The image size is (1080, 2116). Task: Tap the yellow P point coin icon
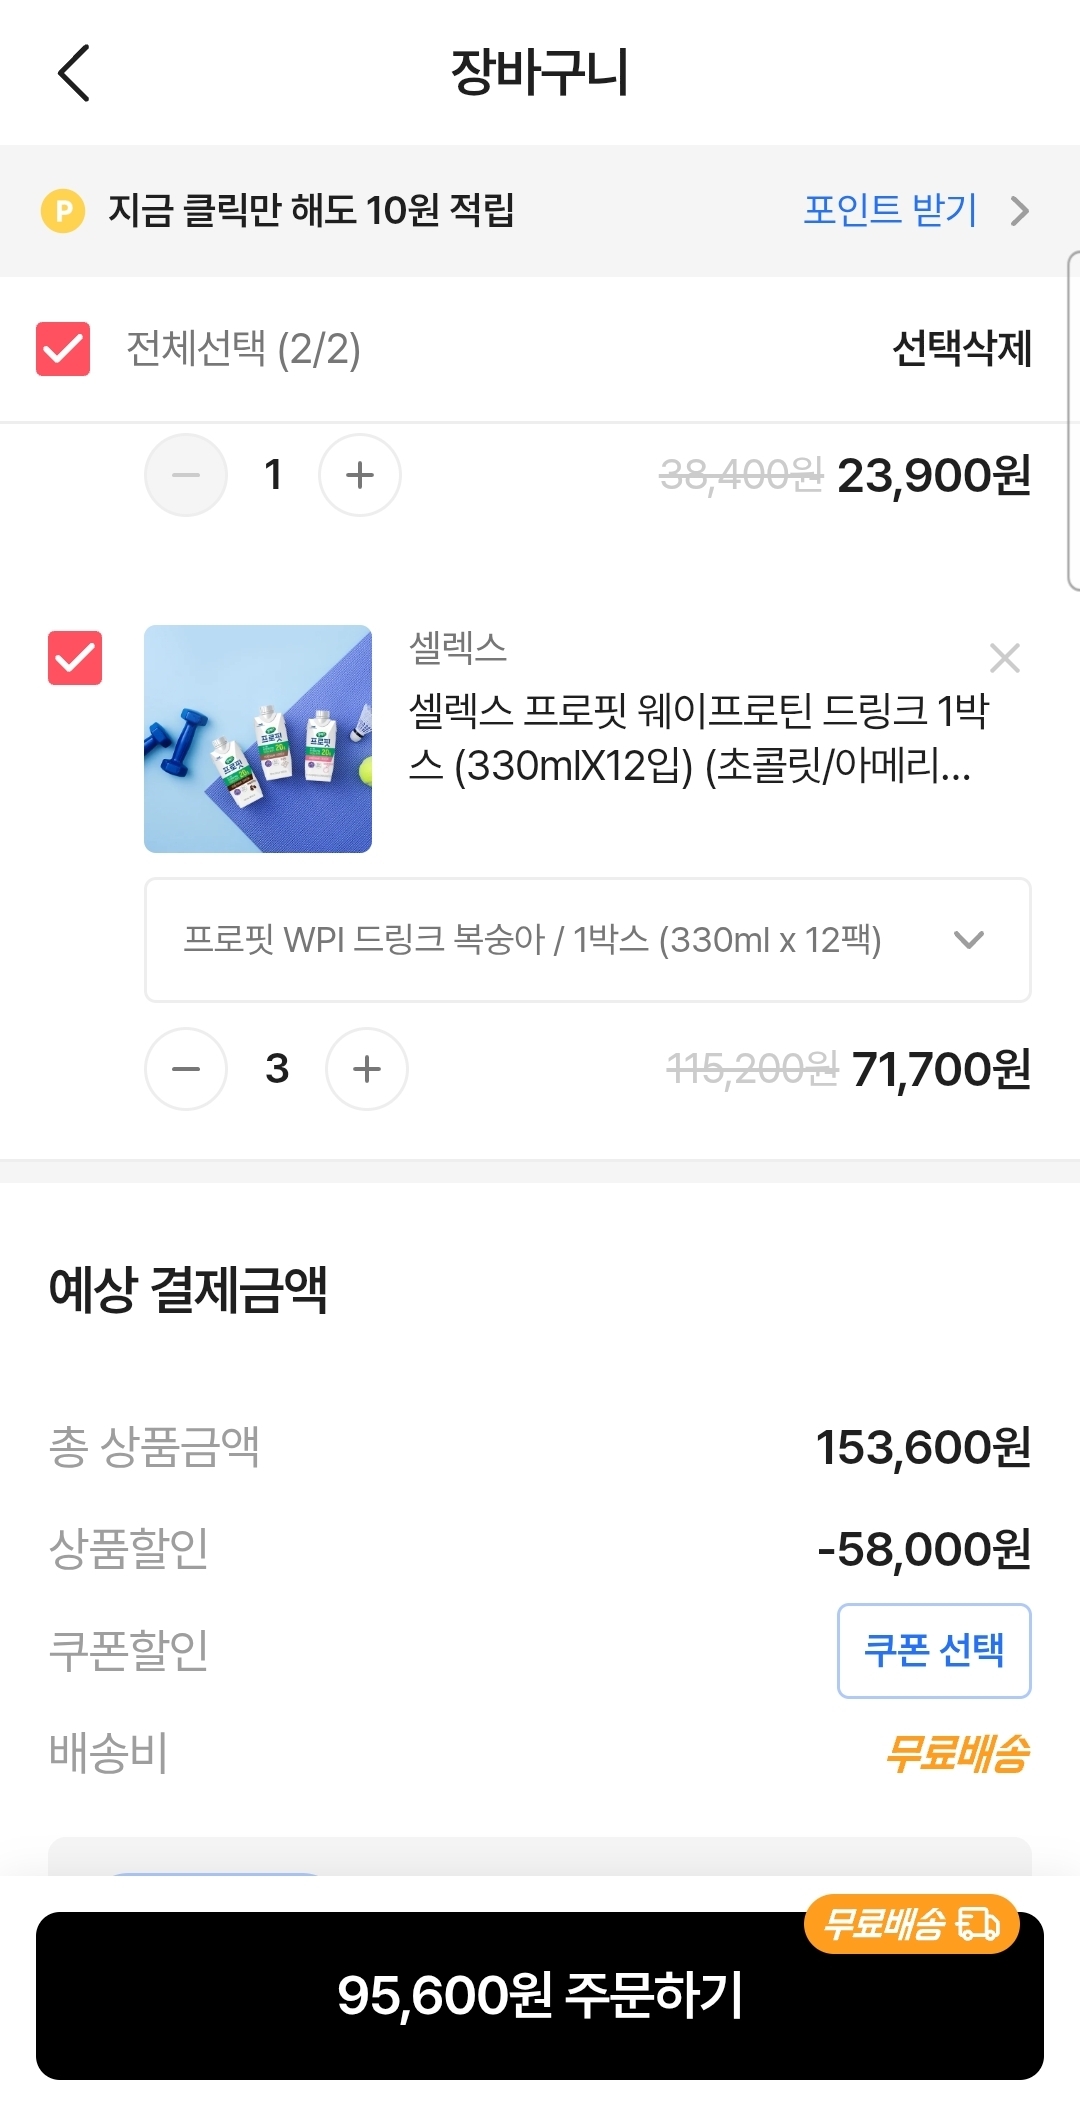click(x=63, y=211)
